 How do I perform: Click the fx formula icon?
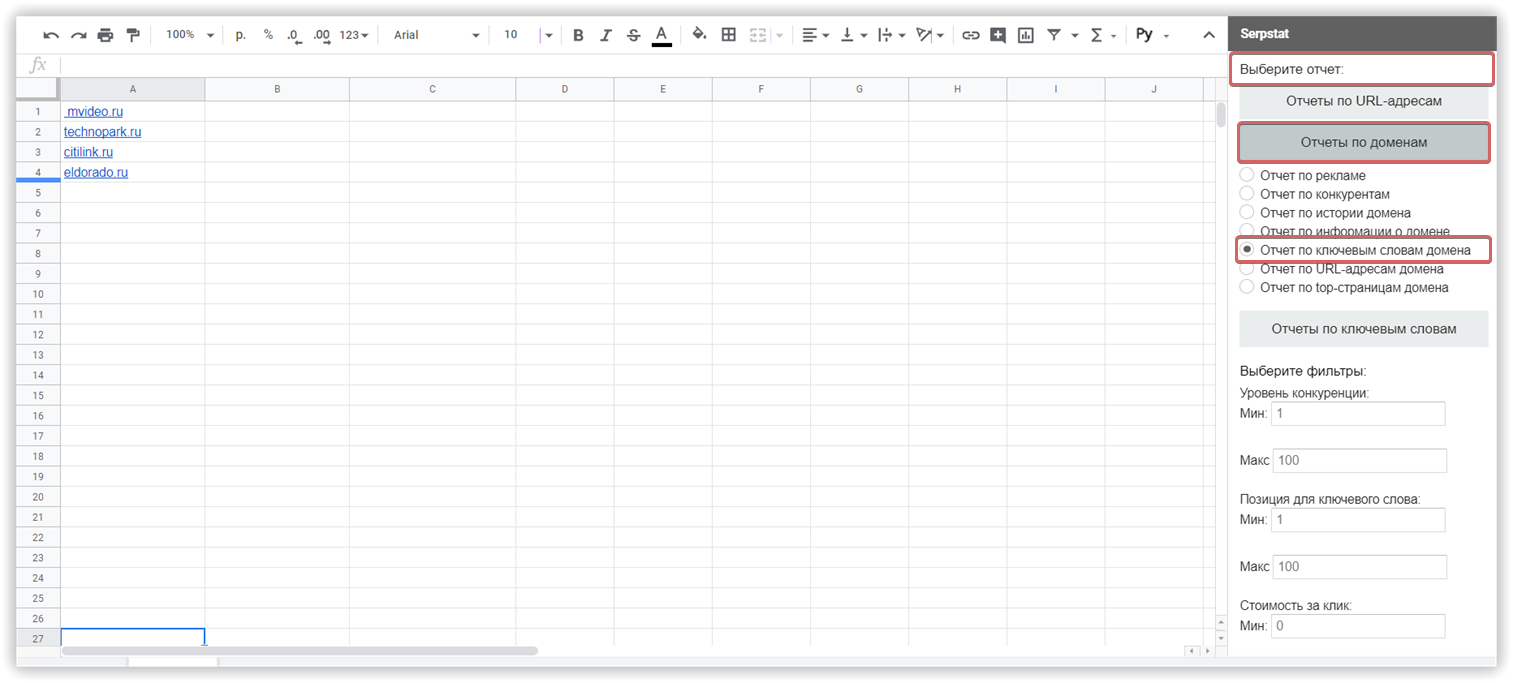(38, 65)
